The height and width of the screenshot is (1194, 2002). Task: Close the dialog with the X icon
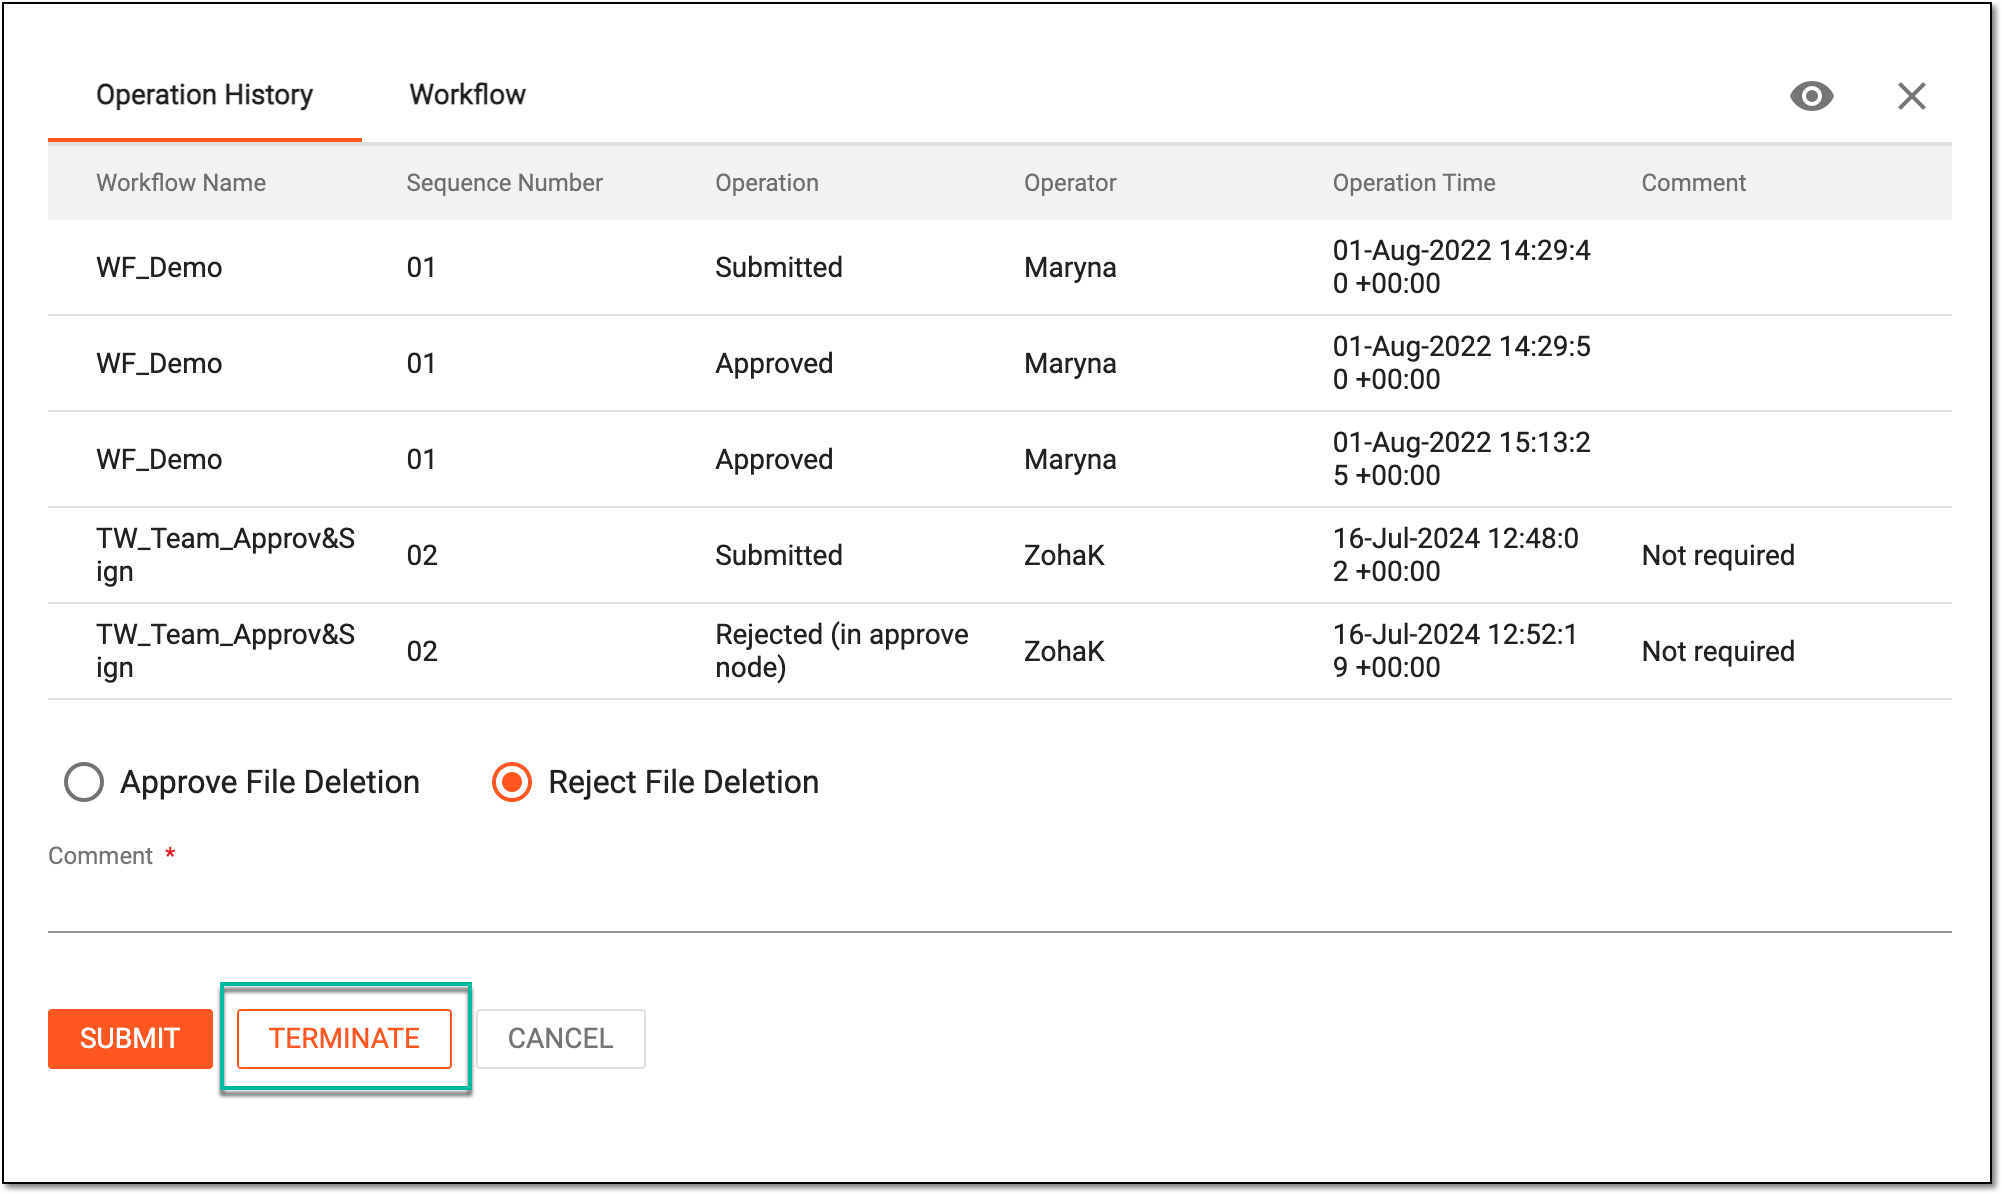[1911, 96]
